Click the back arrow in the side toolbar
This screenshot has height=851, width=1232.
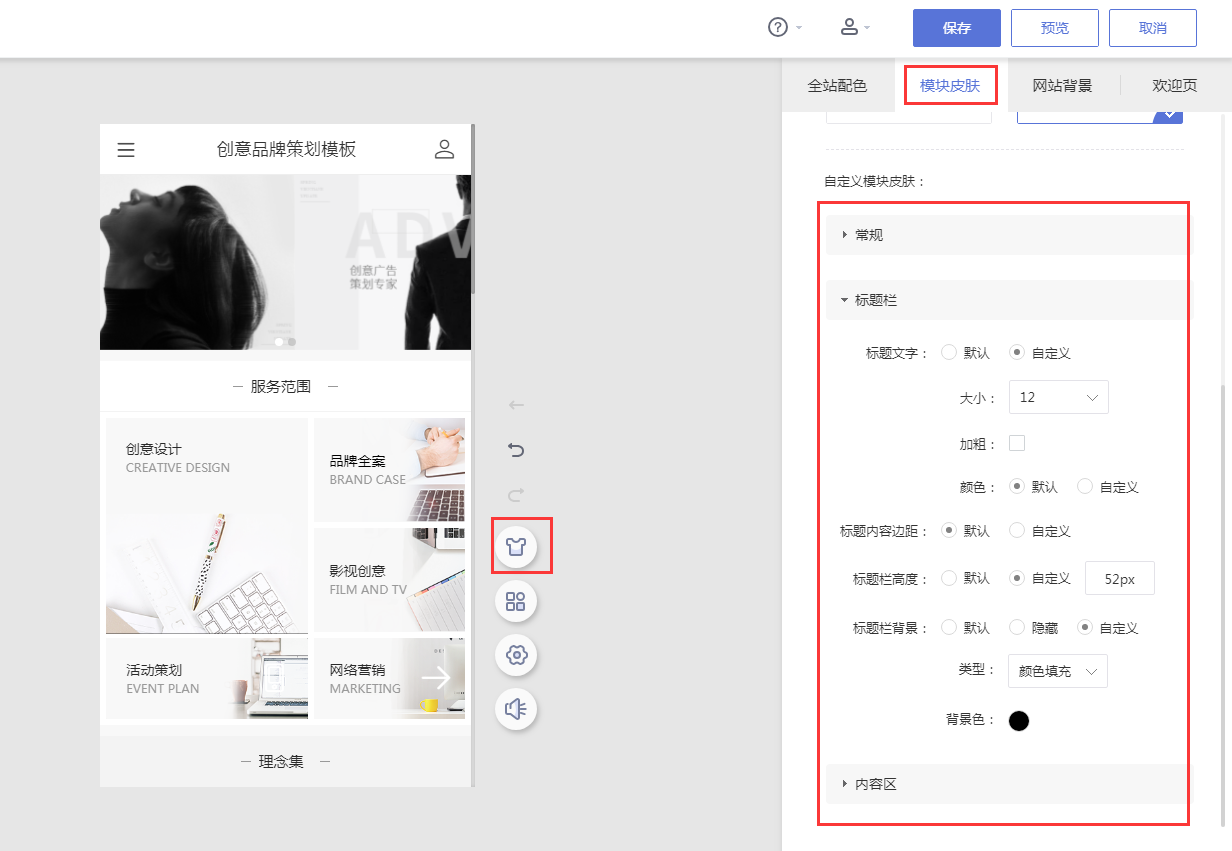coord(516,405)
